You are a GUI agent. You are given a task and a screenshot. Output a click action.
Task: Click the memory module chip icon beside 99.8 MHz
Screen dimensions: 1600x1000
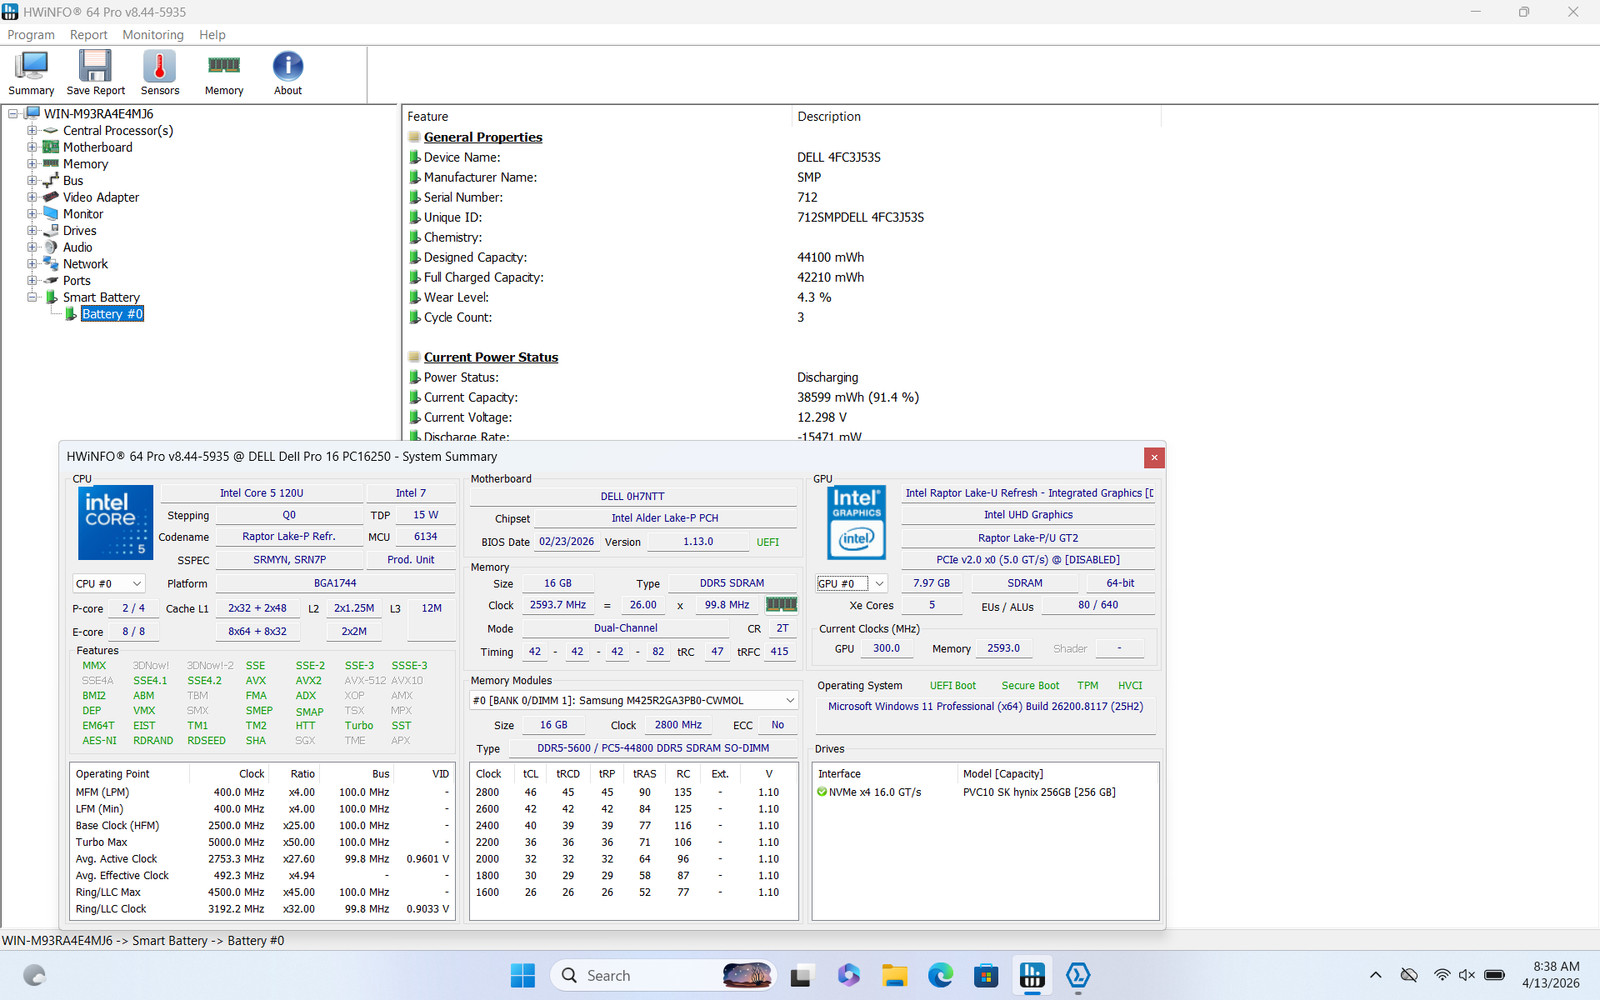point(781,604)
